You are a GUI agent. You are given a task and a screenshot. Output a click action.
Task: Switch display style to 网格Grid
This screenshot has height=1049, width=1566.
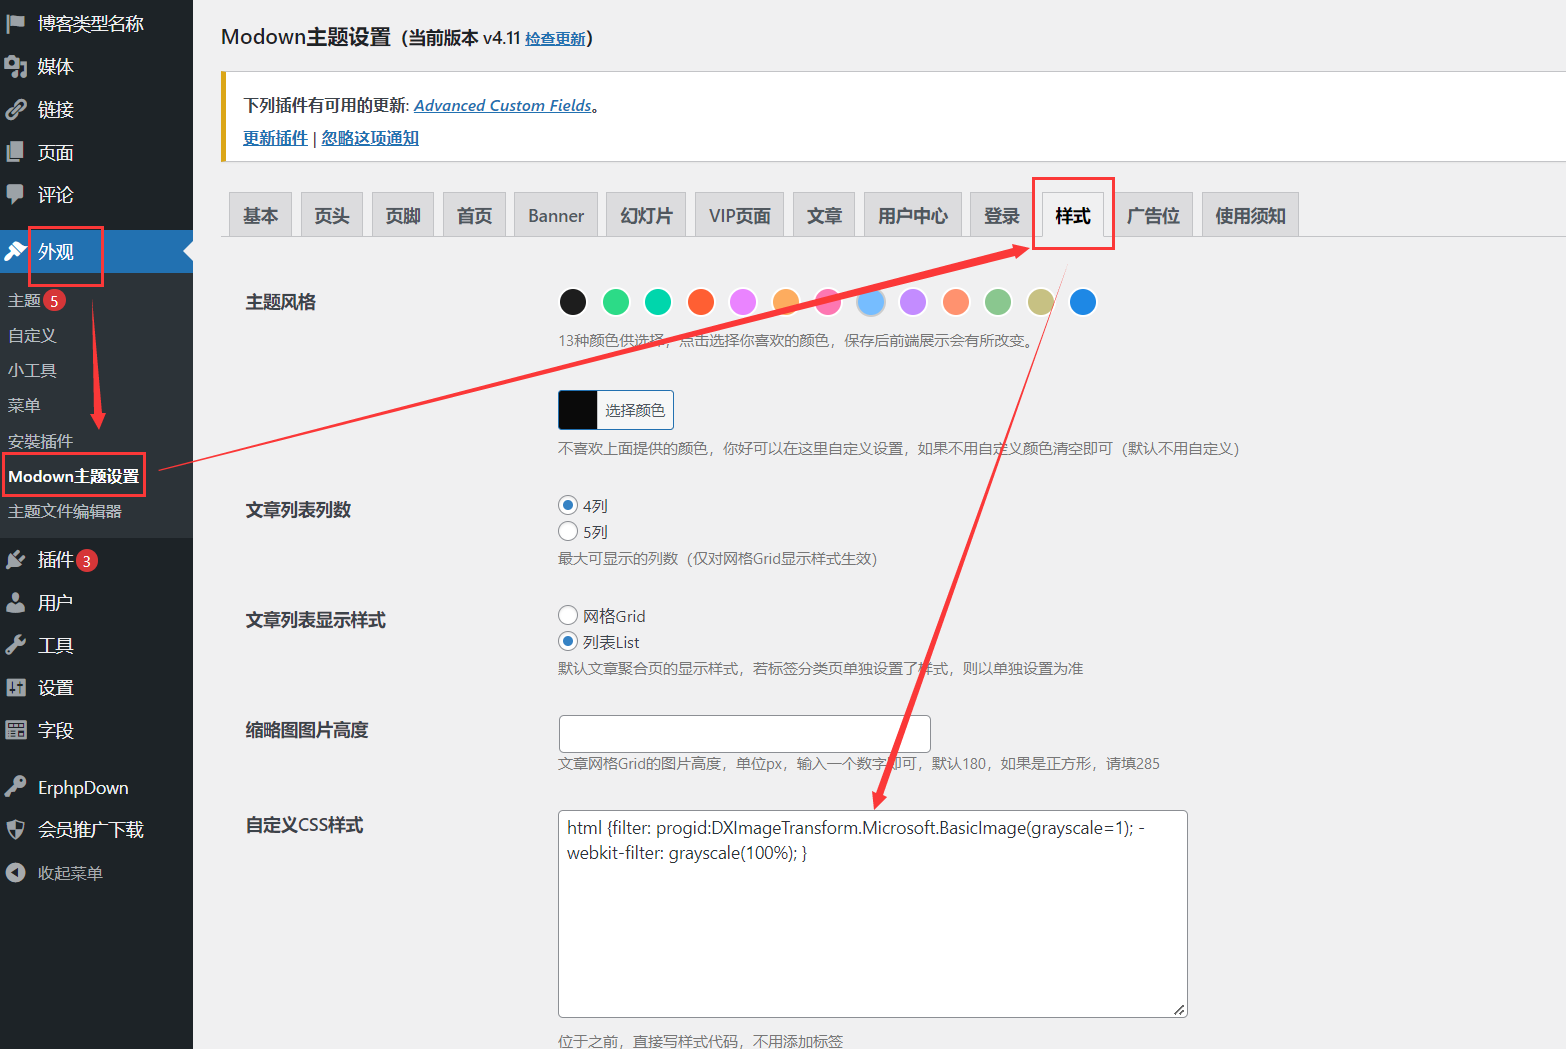(x=568, y=615)
